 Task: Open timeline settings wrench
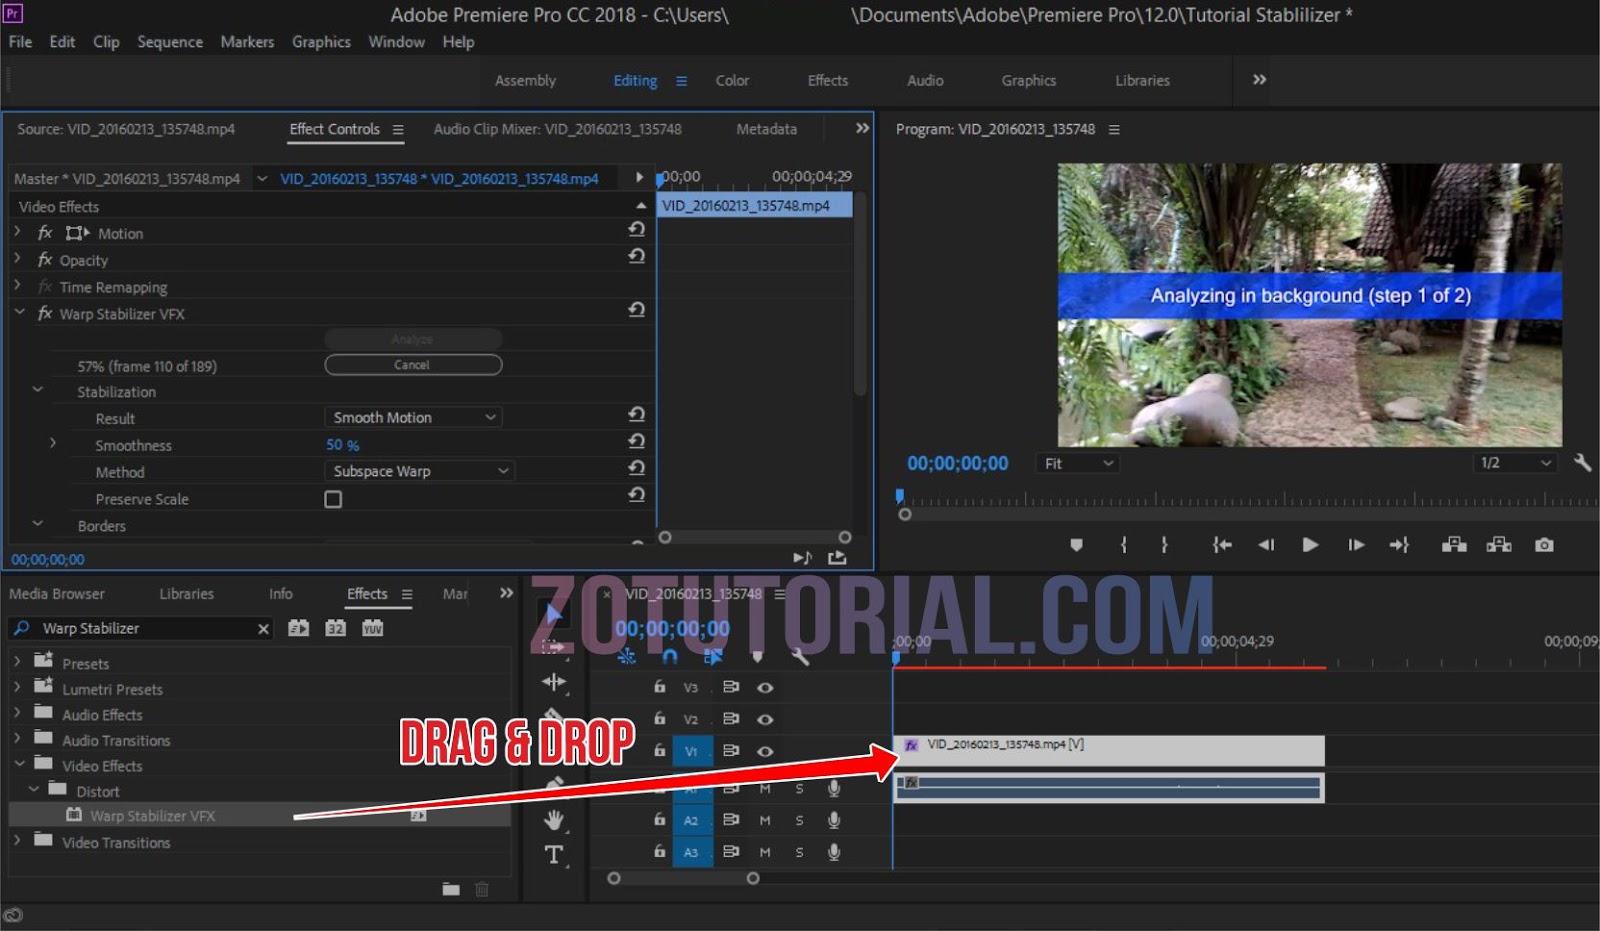tap(800, 656)
